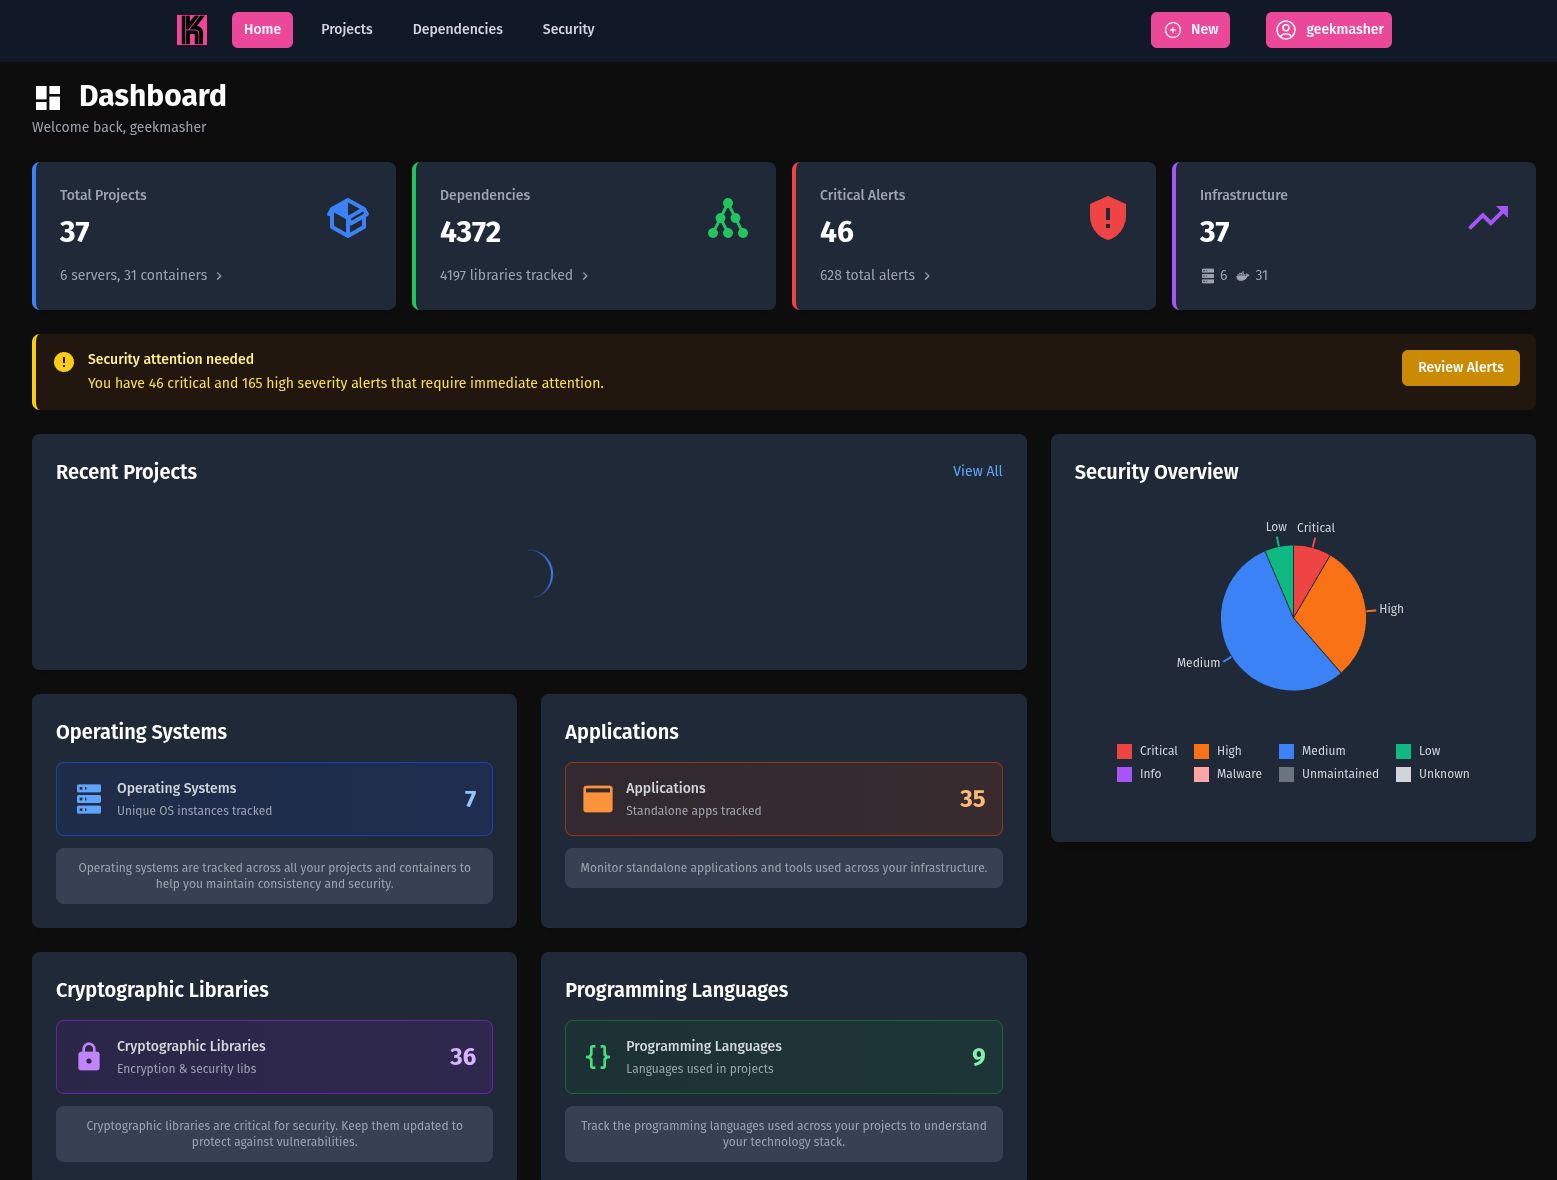Click the Kenobi logo icon
Screen dimensions: 1557x1180
191,29
